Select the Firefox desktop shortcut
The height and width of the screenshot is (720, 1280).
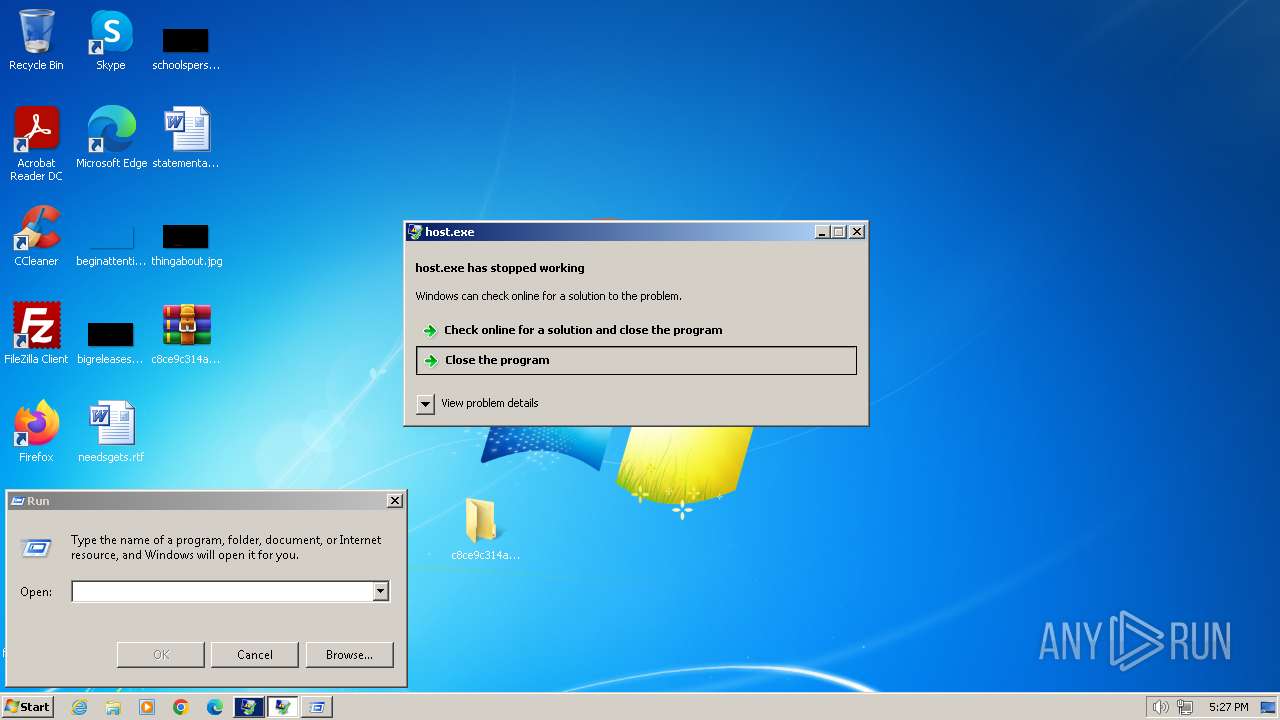(x=37, y=431)
